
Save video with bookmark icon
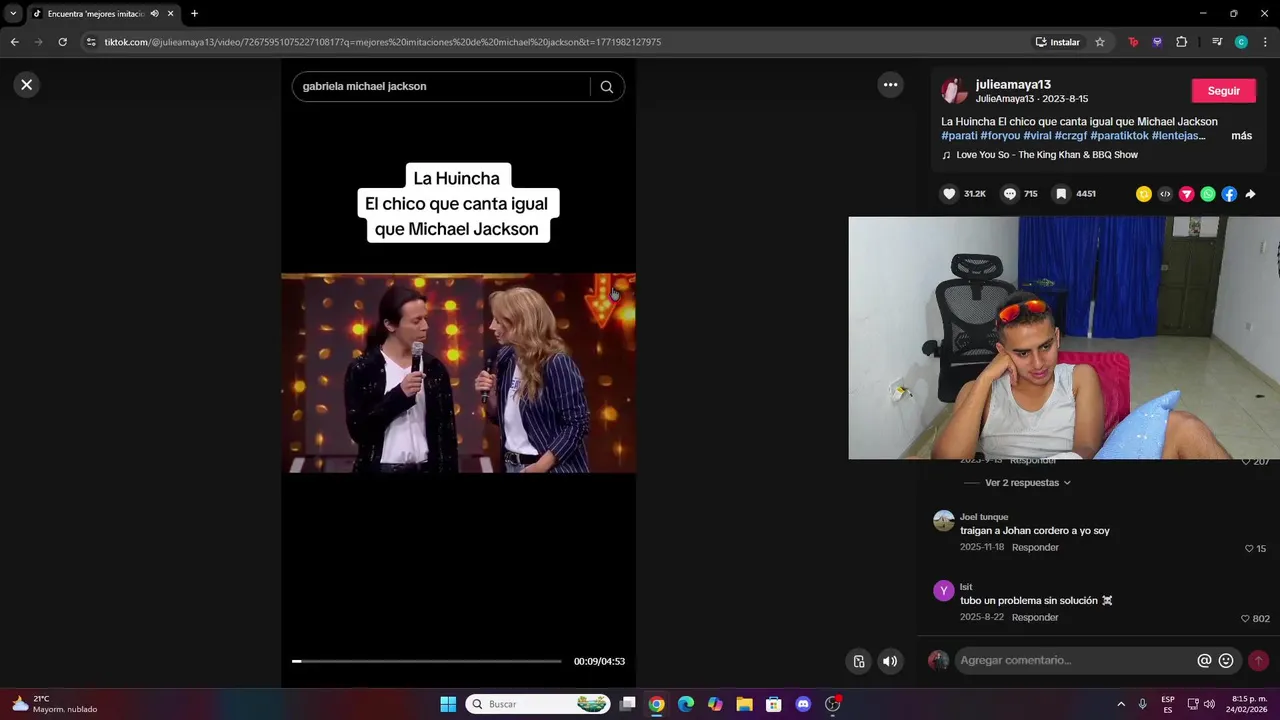point(1061,194)
